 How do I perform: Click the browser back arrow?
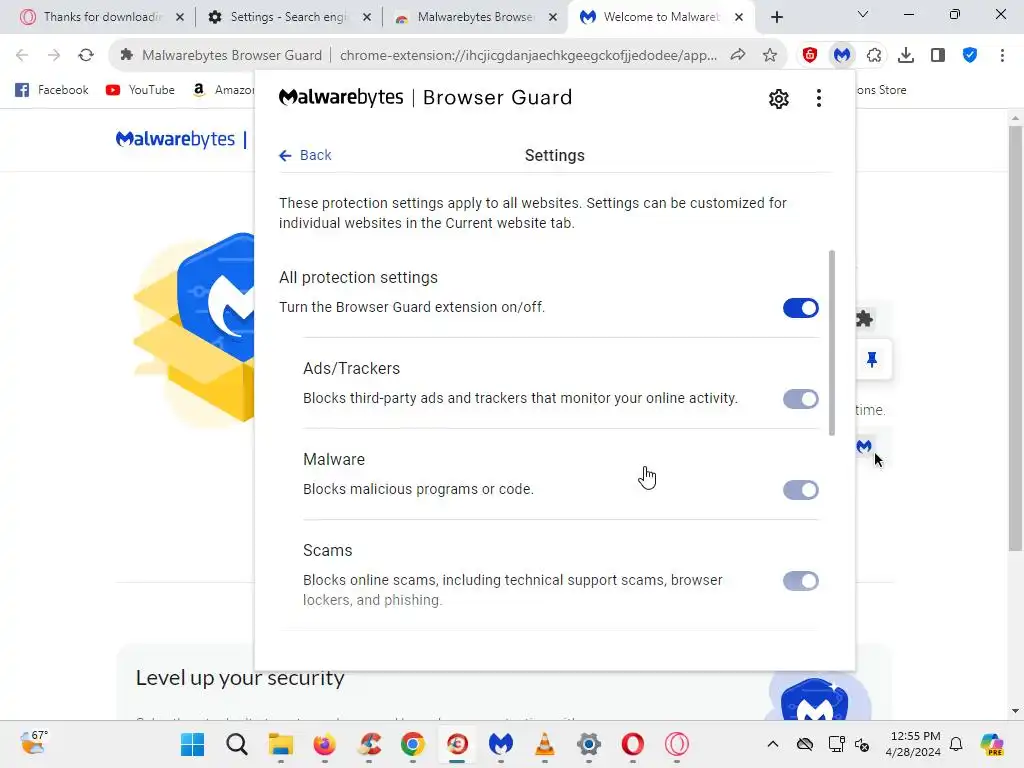coord(22,56)
